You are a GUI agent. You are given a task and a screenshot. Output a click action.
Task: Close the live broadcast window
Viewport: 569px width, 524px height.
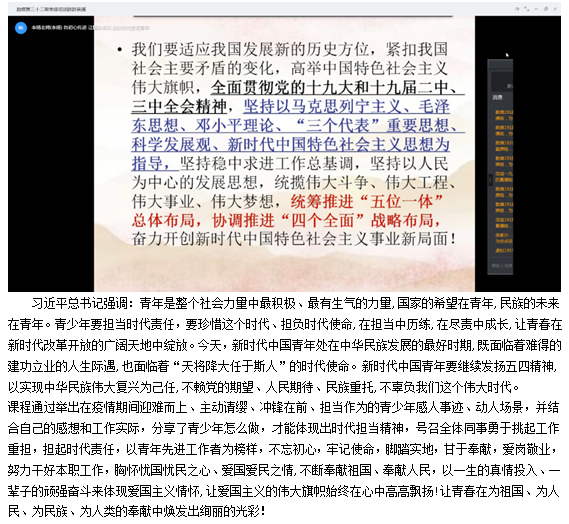tap(555, 9)
